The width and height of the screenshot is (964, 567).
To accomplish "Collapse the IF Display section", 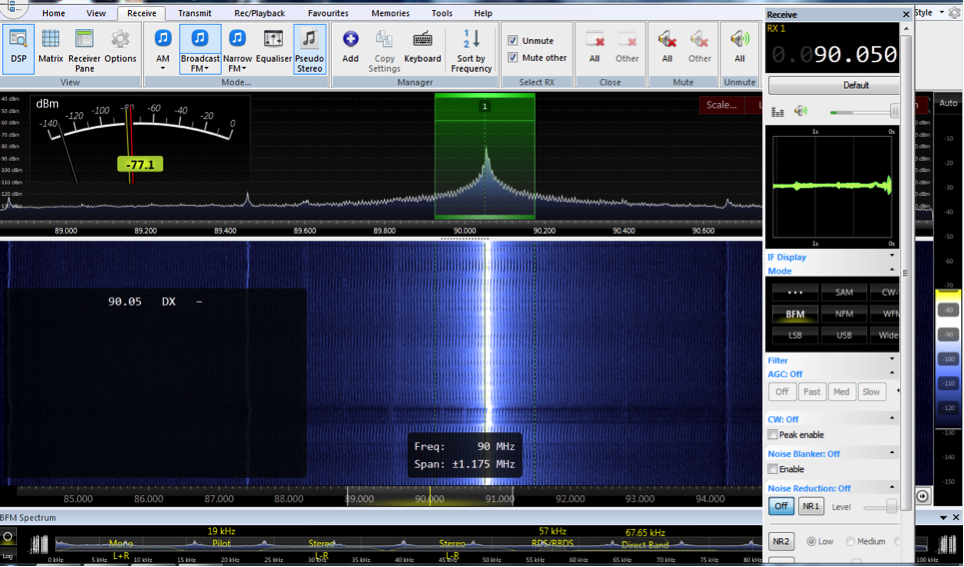I will click(892, 257).
